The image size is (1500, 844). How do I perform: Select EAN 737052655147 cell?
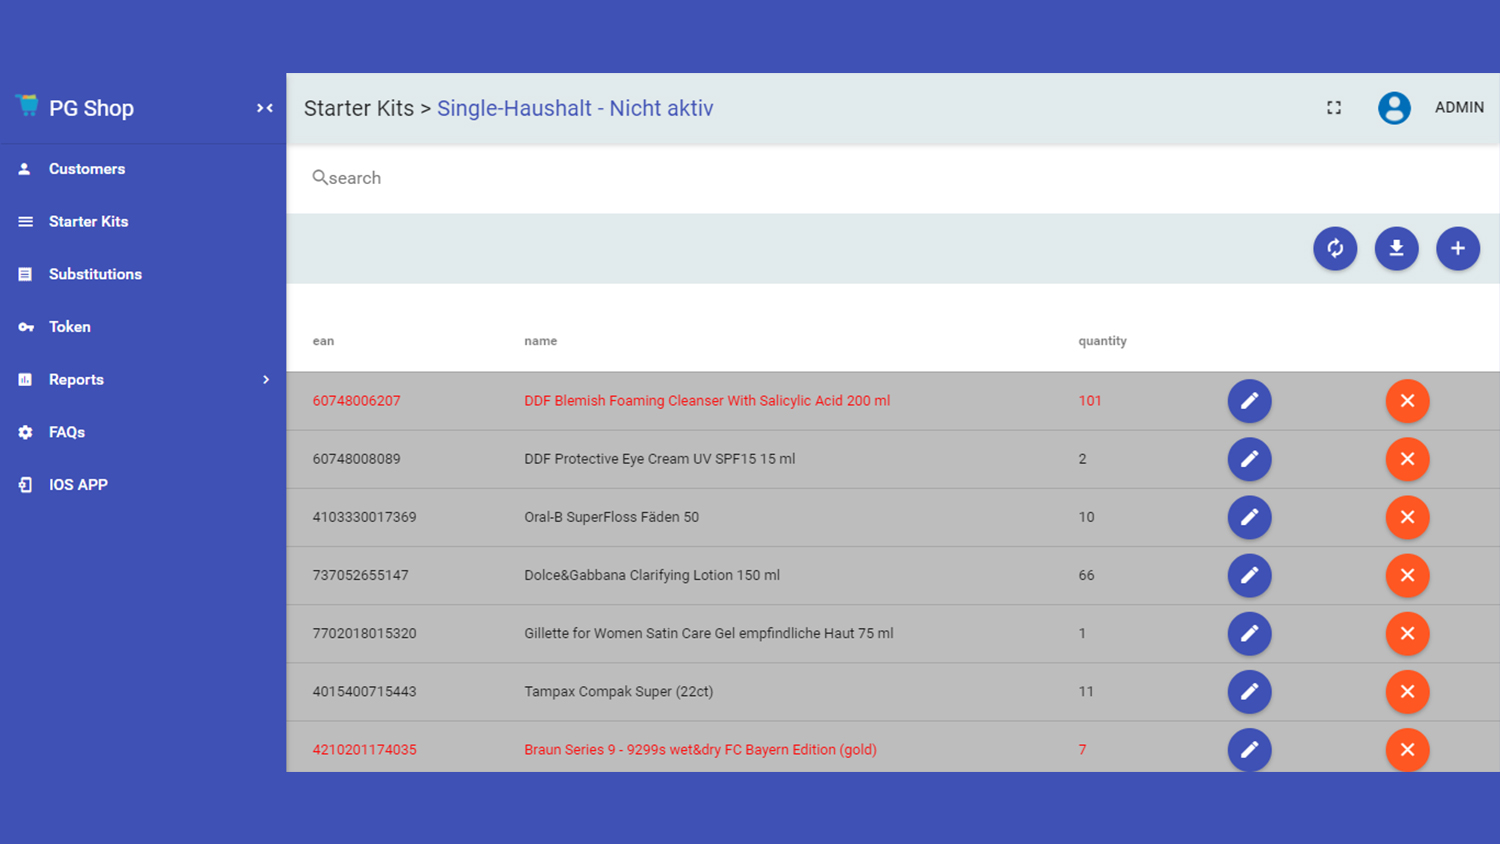[x=360, y=575]
